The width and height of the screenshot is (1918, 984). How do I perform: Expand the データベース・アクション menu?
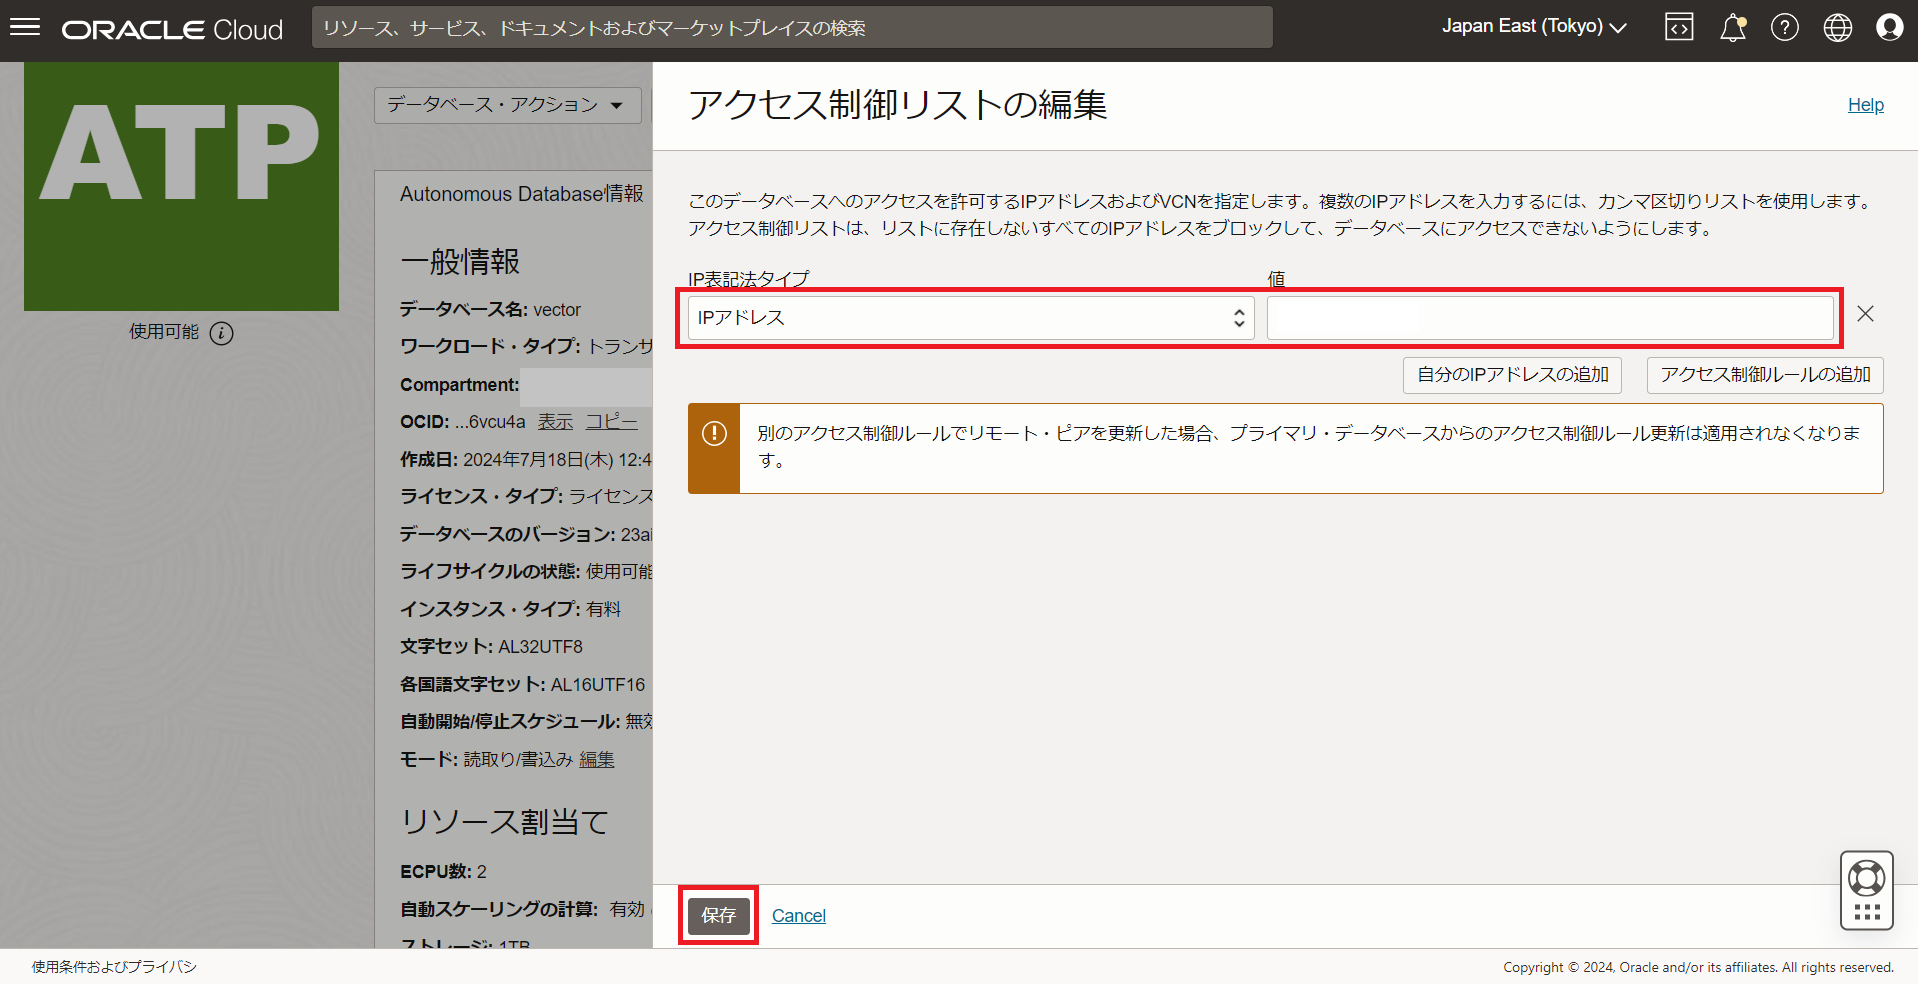coord(506,105)
